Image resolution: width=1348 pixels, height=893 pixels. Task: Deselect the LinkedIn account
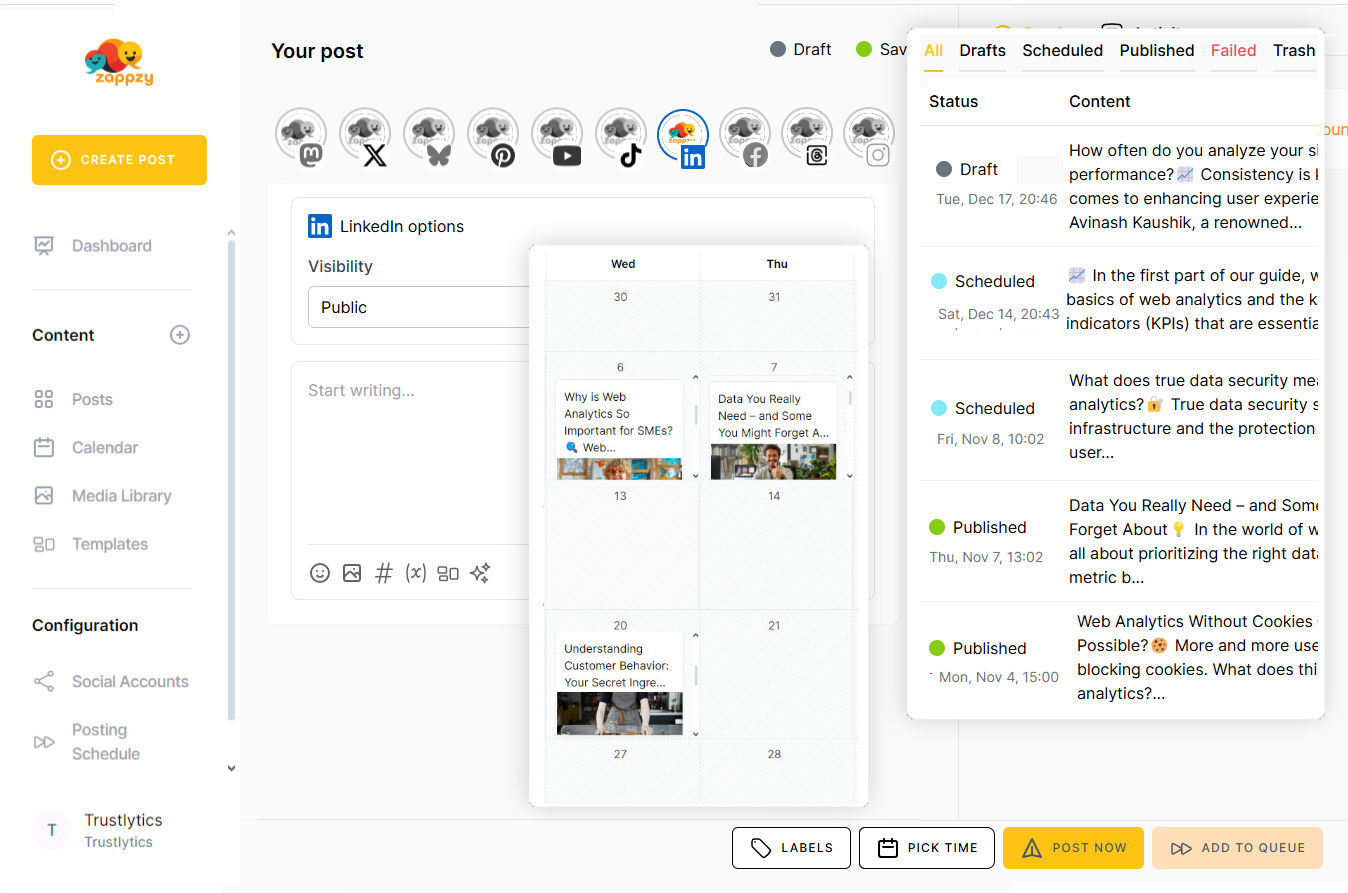click(684, 137)
